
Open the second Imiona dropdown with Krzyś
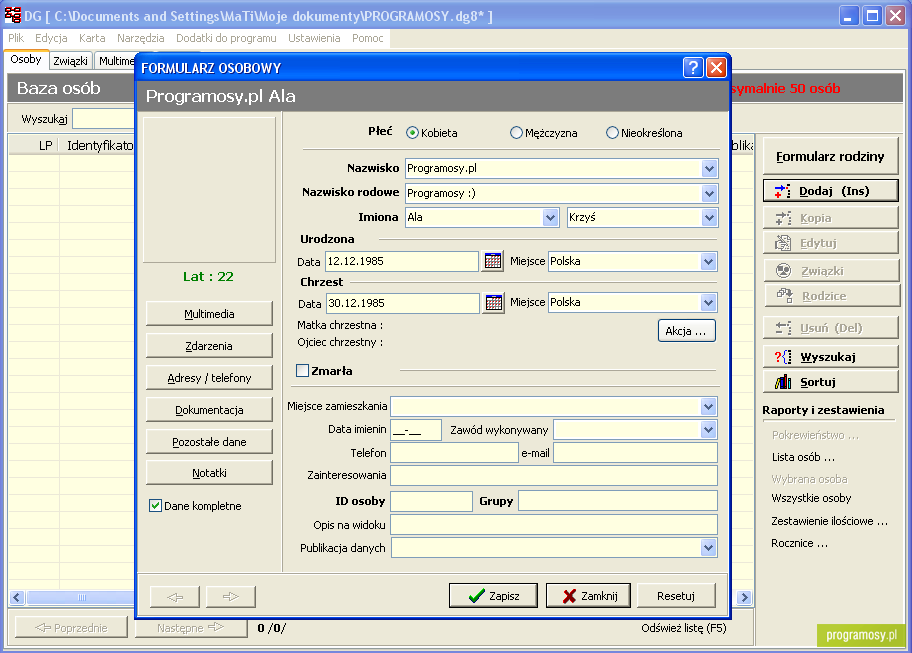point(709,217)
